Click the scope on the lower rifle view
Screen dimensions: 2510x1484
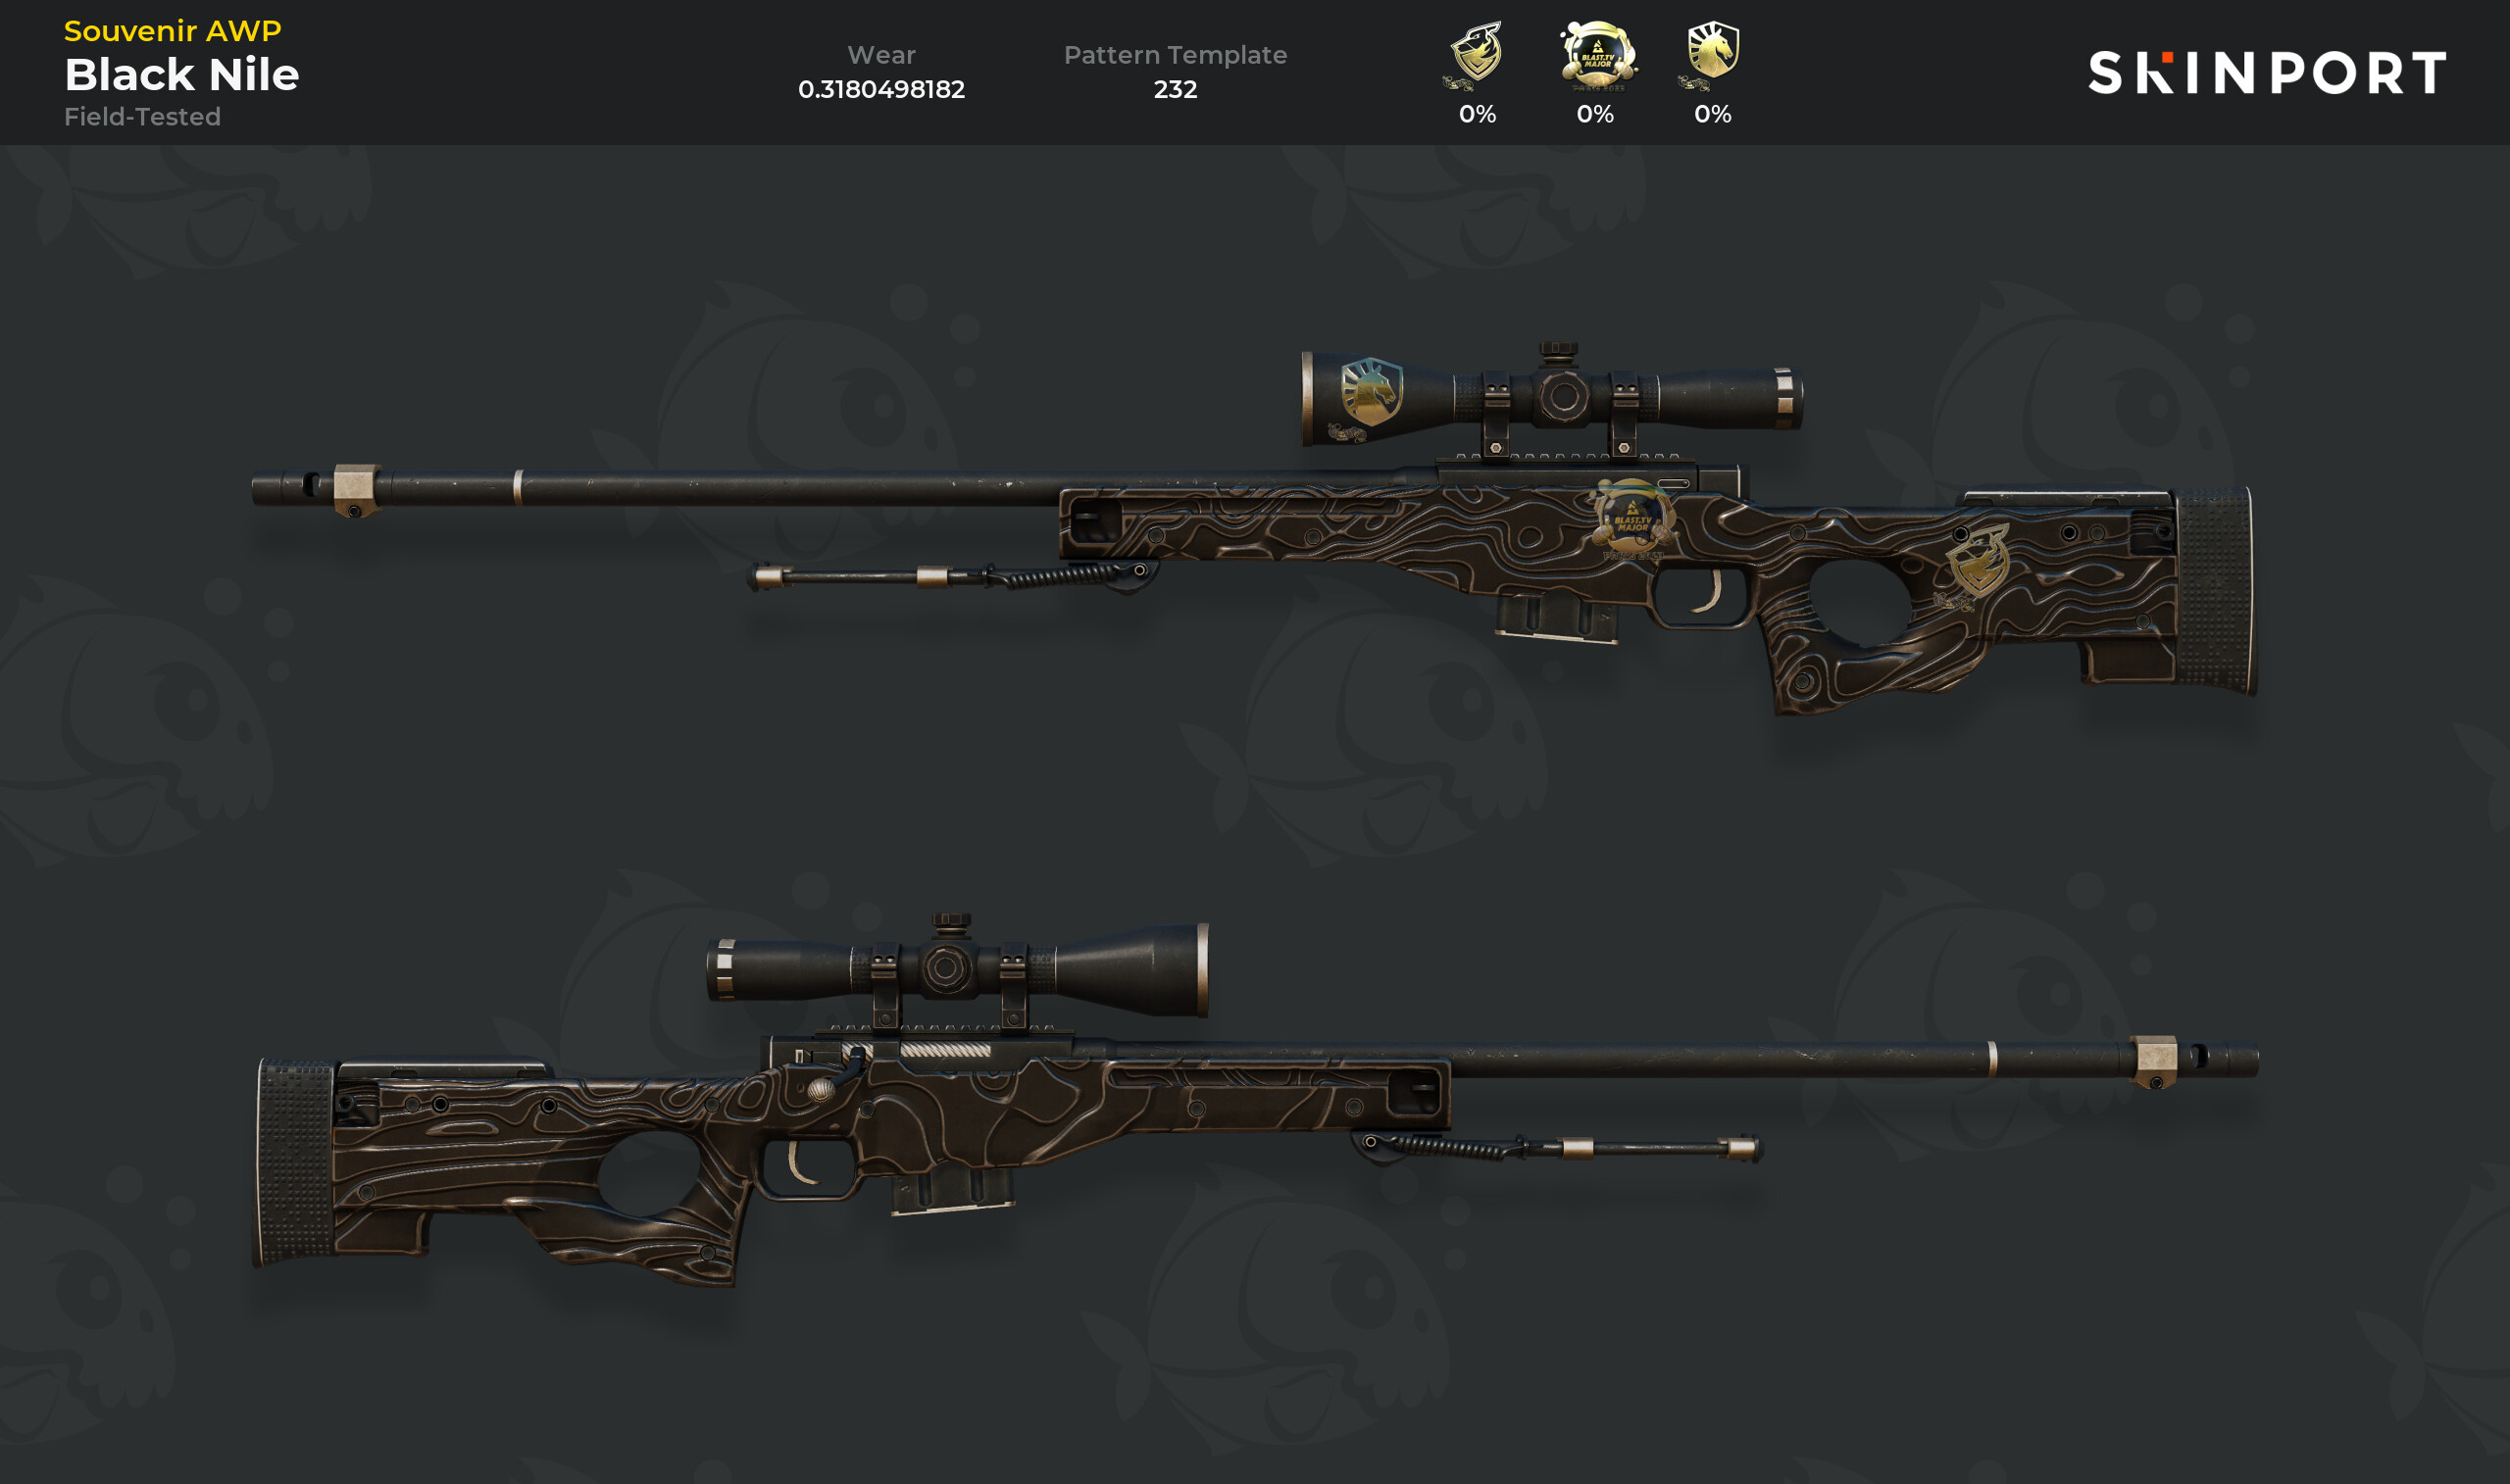(957, 968)
